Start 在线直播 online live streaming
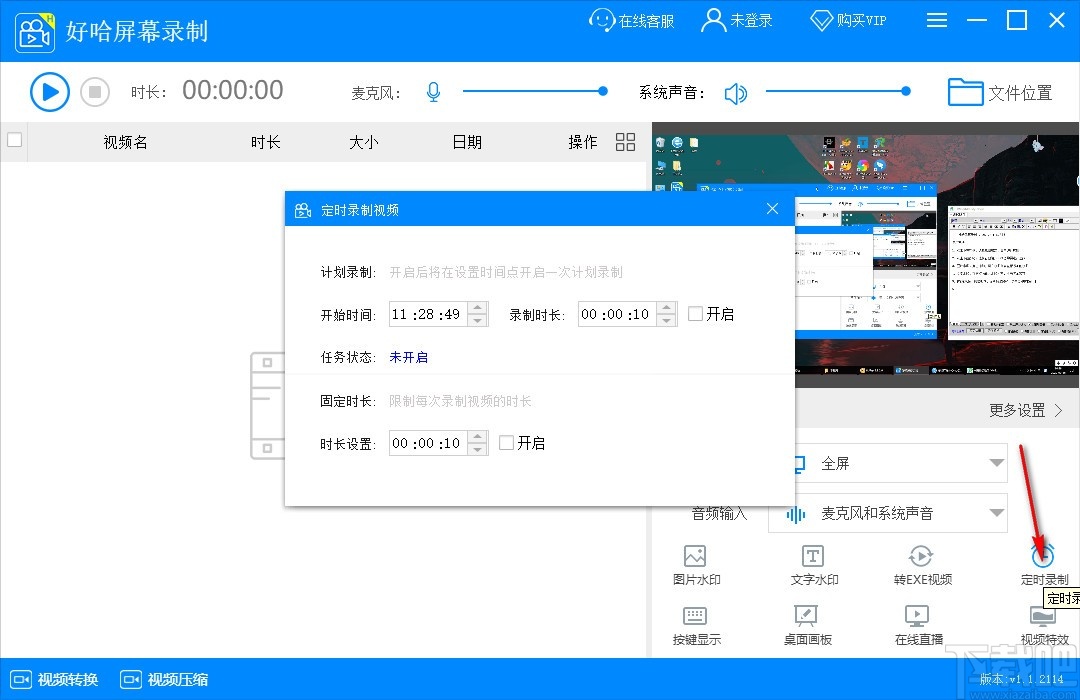Screen dimensions: 1080x700 (918, 627)
